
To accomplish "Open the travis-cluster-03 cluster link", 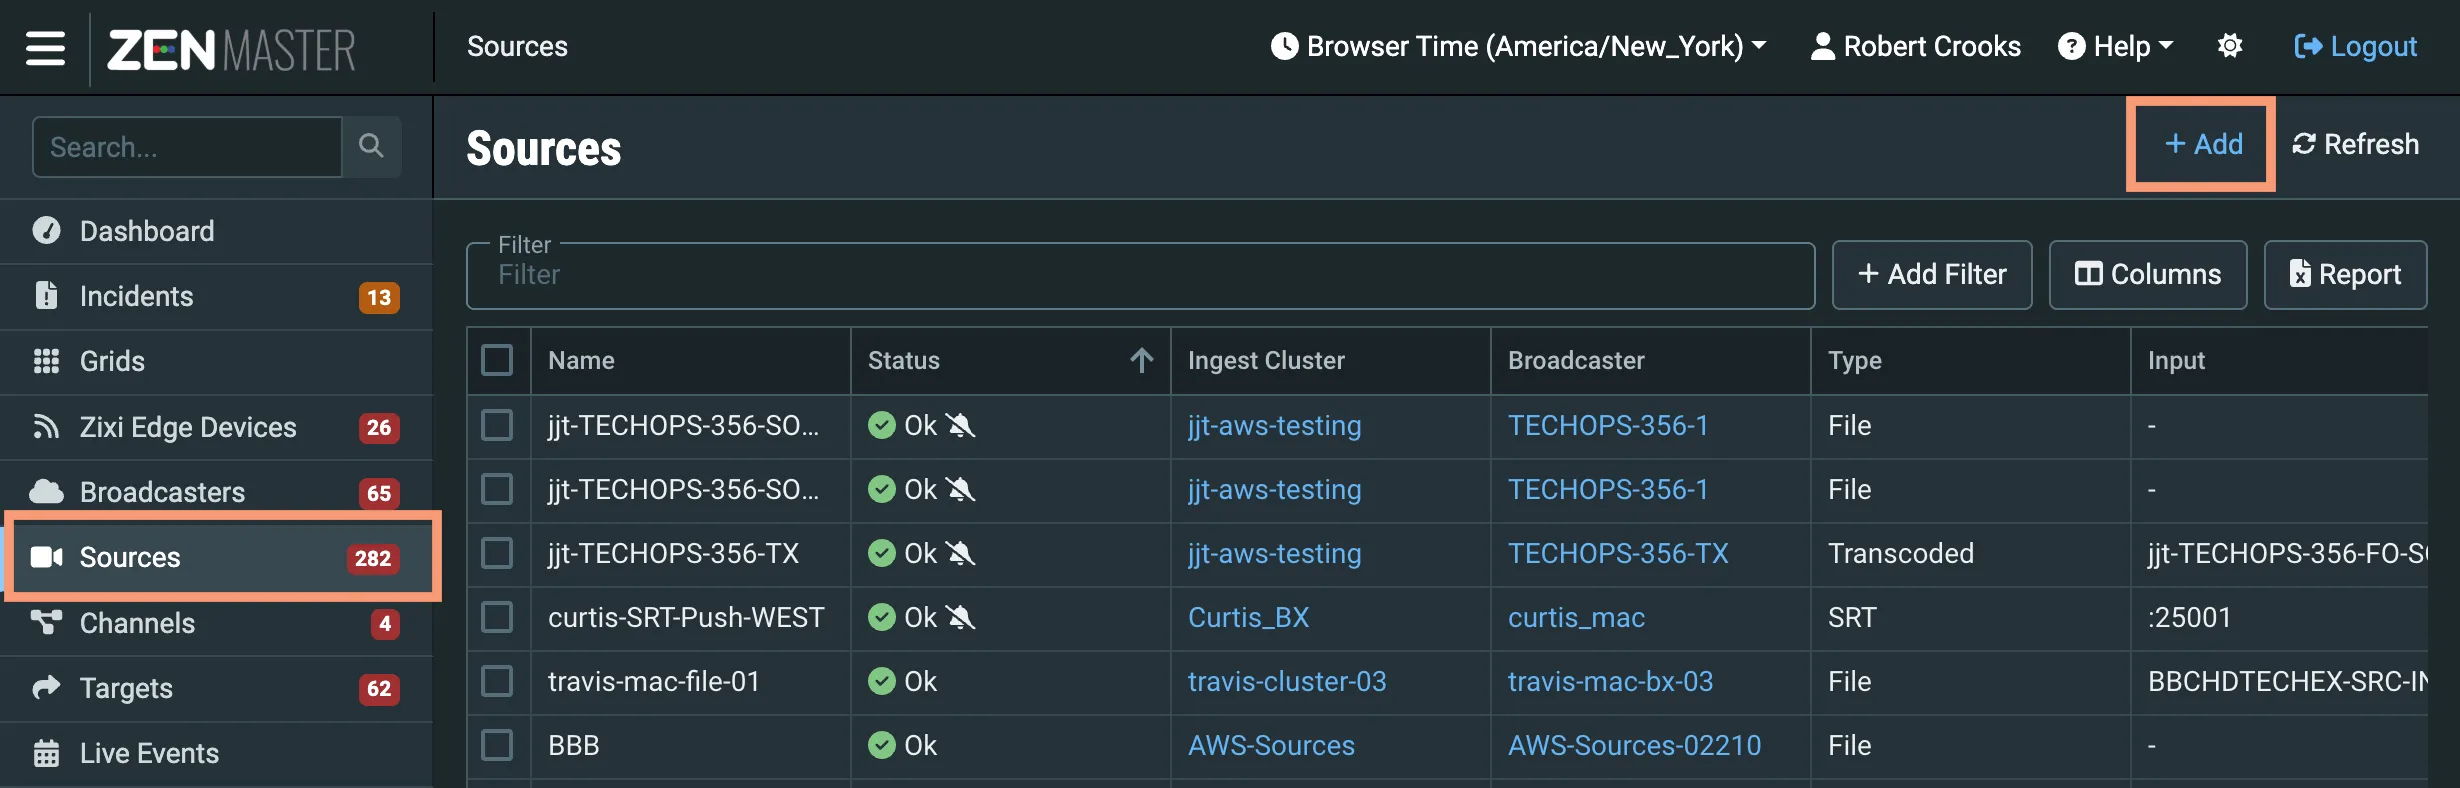I will click(1287, 681).
